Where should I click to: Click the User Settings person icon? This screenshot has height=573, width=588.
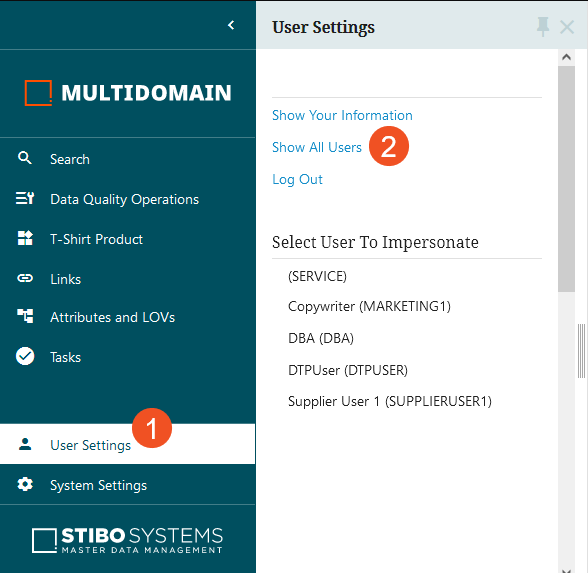pos(25,444)
